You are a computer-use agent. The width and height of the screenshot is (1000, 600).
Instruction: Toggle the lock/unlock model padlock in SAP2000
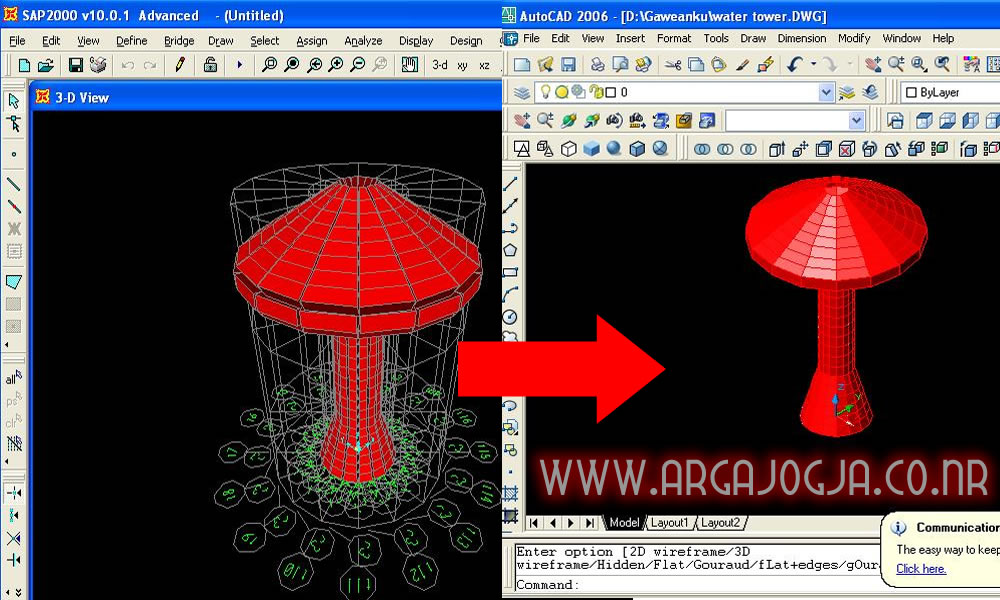click(210, 64)
